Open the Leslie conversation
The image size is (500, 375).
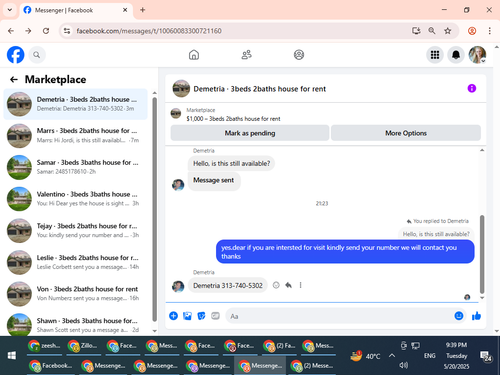pos(75,262)
